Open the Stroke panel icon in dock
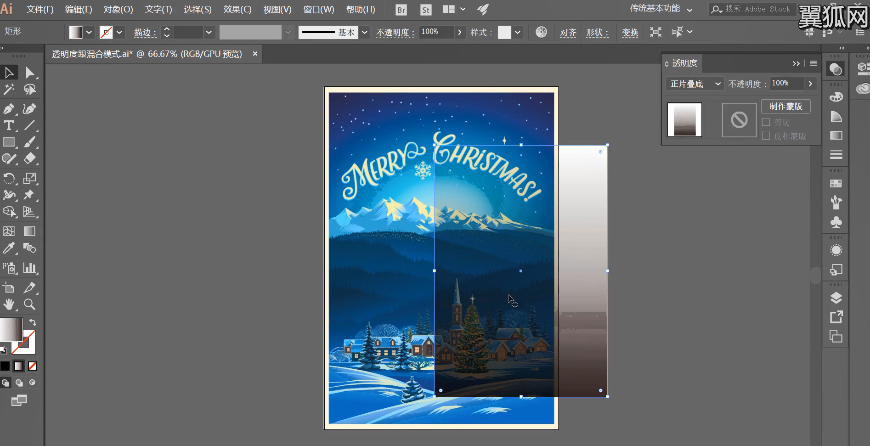870x446 pixels. [836, 155]
